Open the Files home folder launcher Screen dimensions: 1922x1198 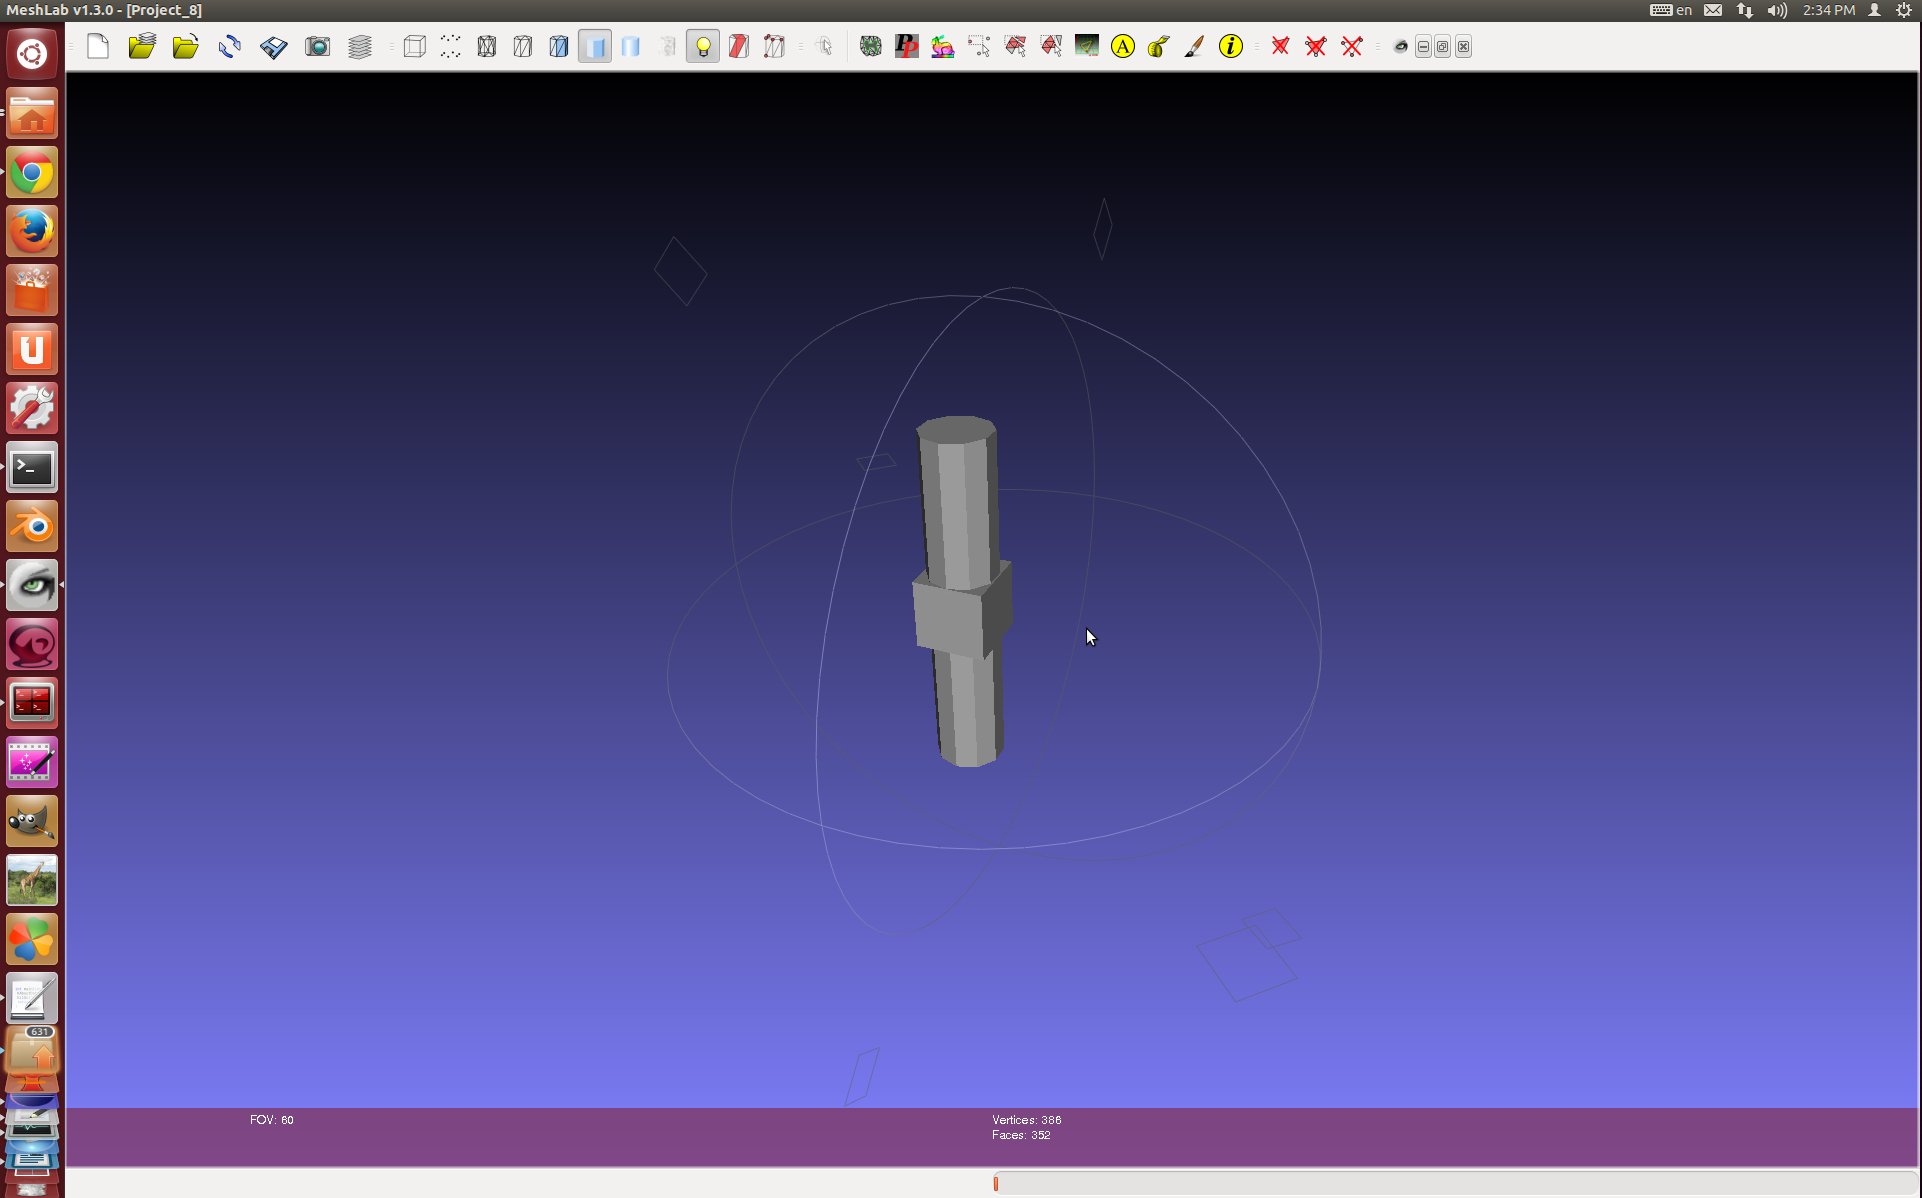[32, 113]
